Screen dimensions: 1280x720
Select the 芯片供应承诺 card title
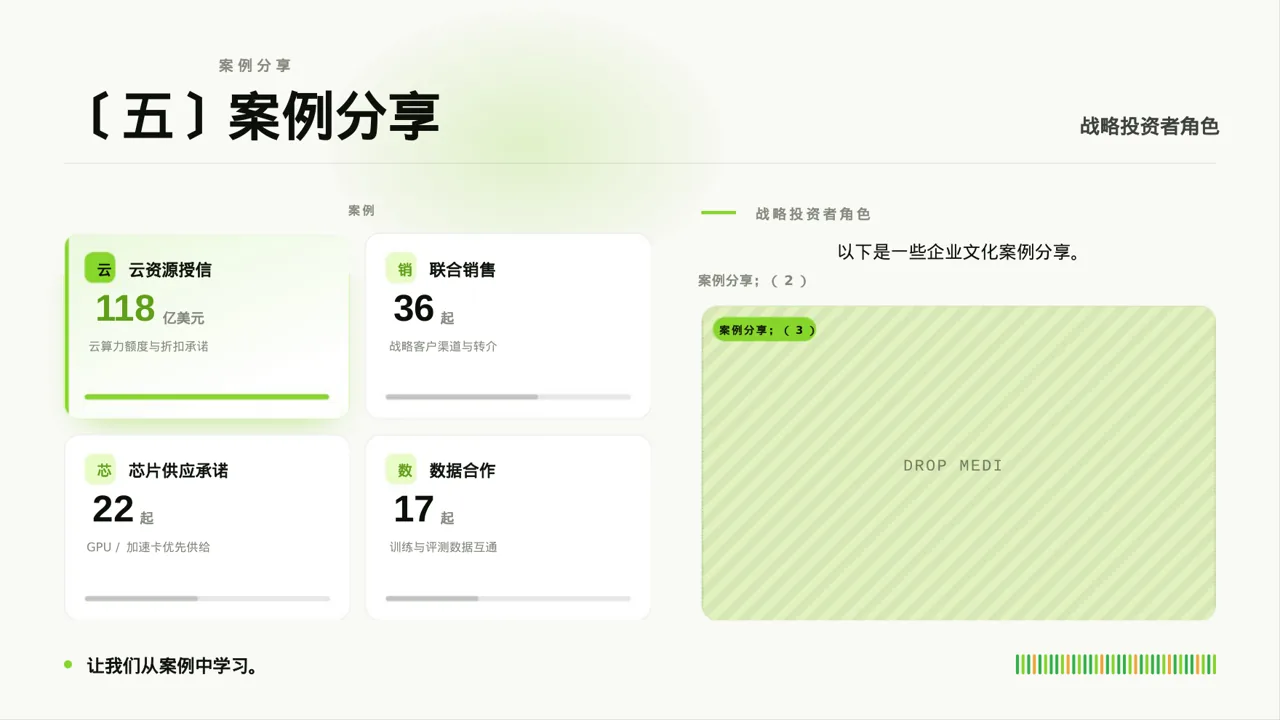coord(178,471)
